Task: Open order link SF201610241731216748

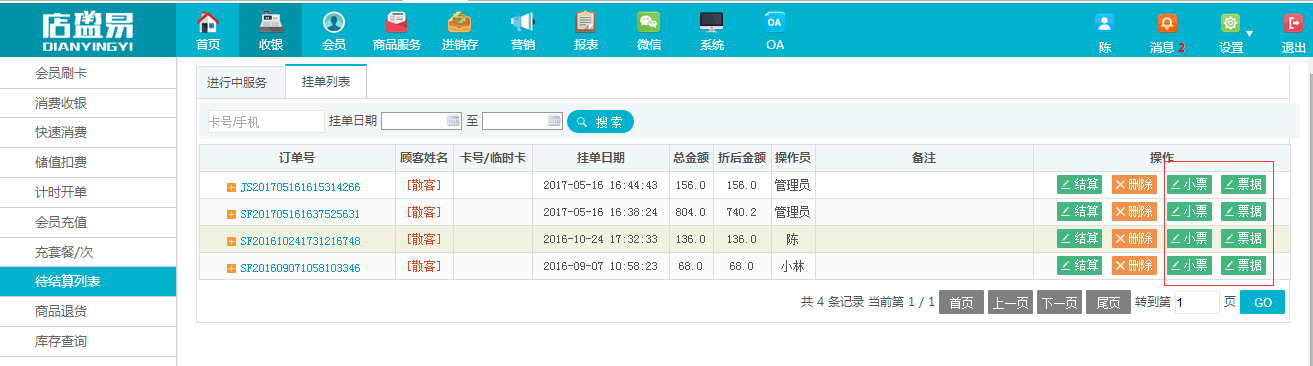Action: pyautogui.click(x=300, y=241)
